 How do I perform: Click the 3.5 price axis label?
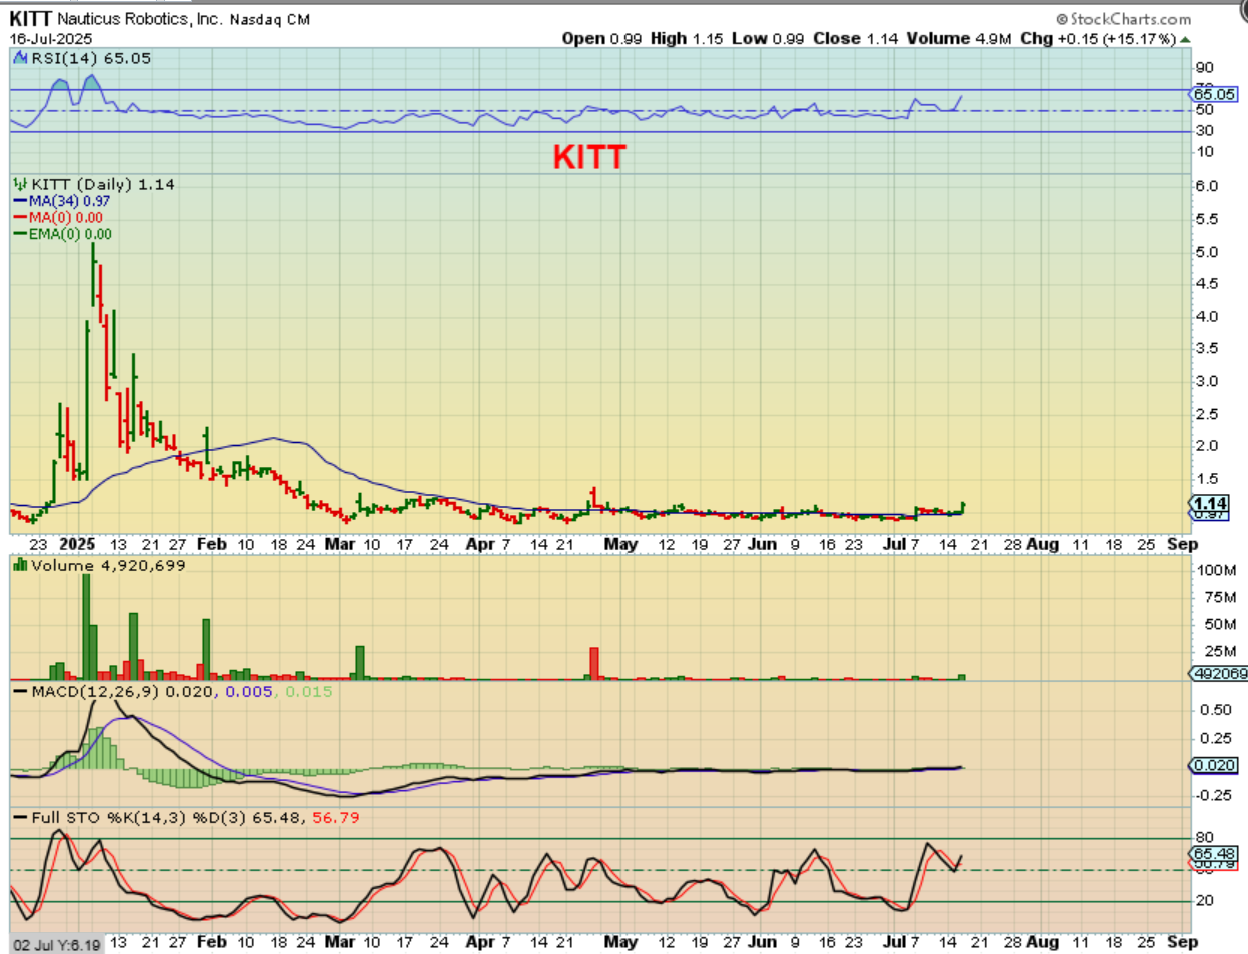pyautogui.click(x=1206, y=348)
